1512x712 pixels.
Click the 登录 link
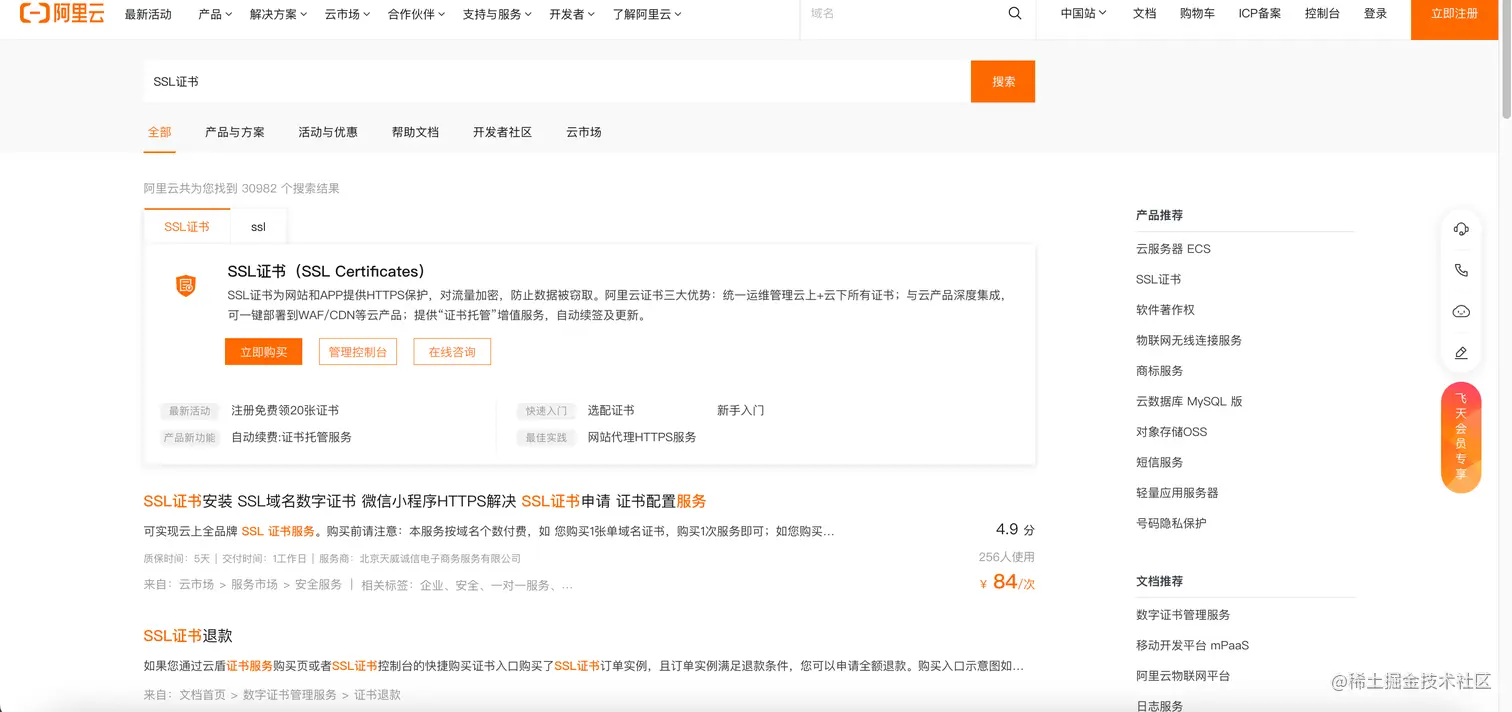pos(1375,14)
